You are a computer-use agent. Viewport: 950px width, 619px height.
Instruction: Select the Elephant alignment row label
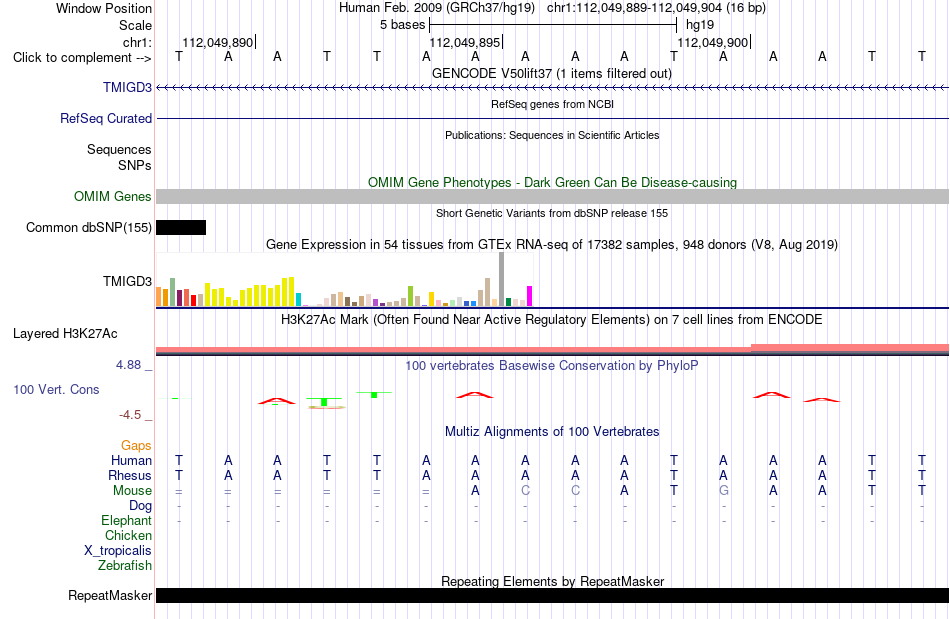(x=126, y=520)
